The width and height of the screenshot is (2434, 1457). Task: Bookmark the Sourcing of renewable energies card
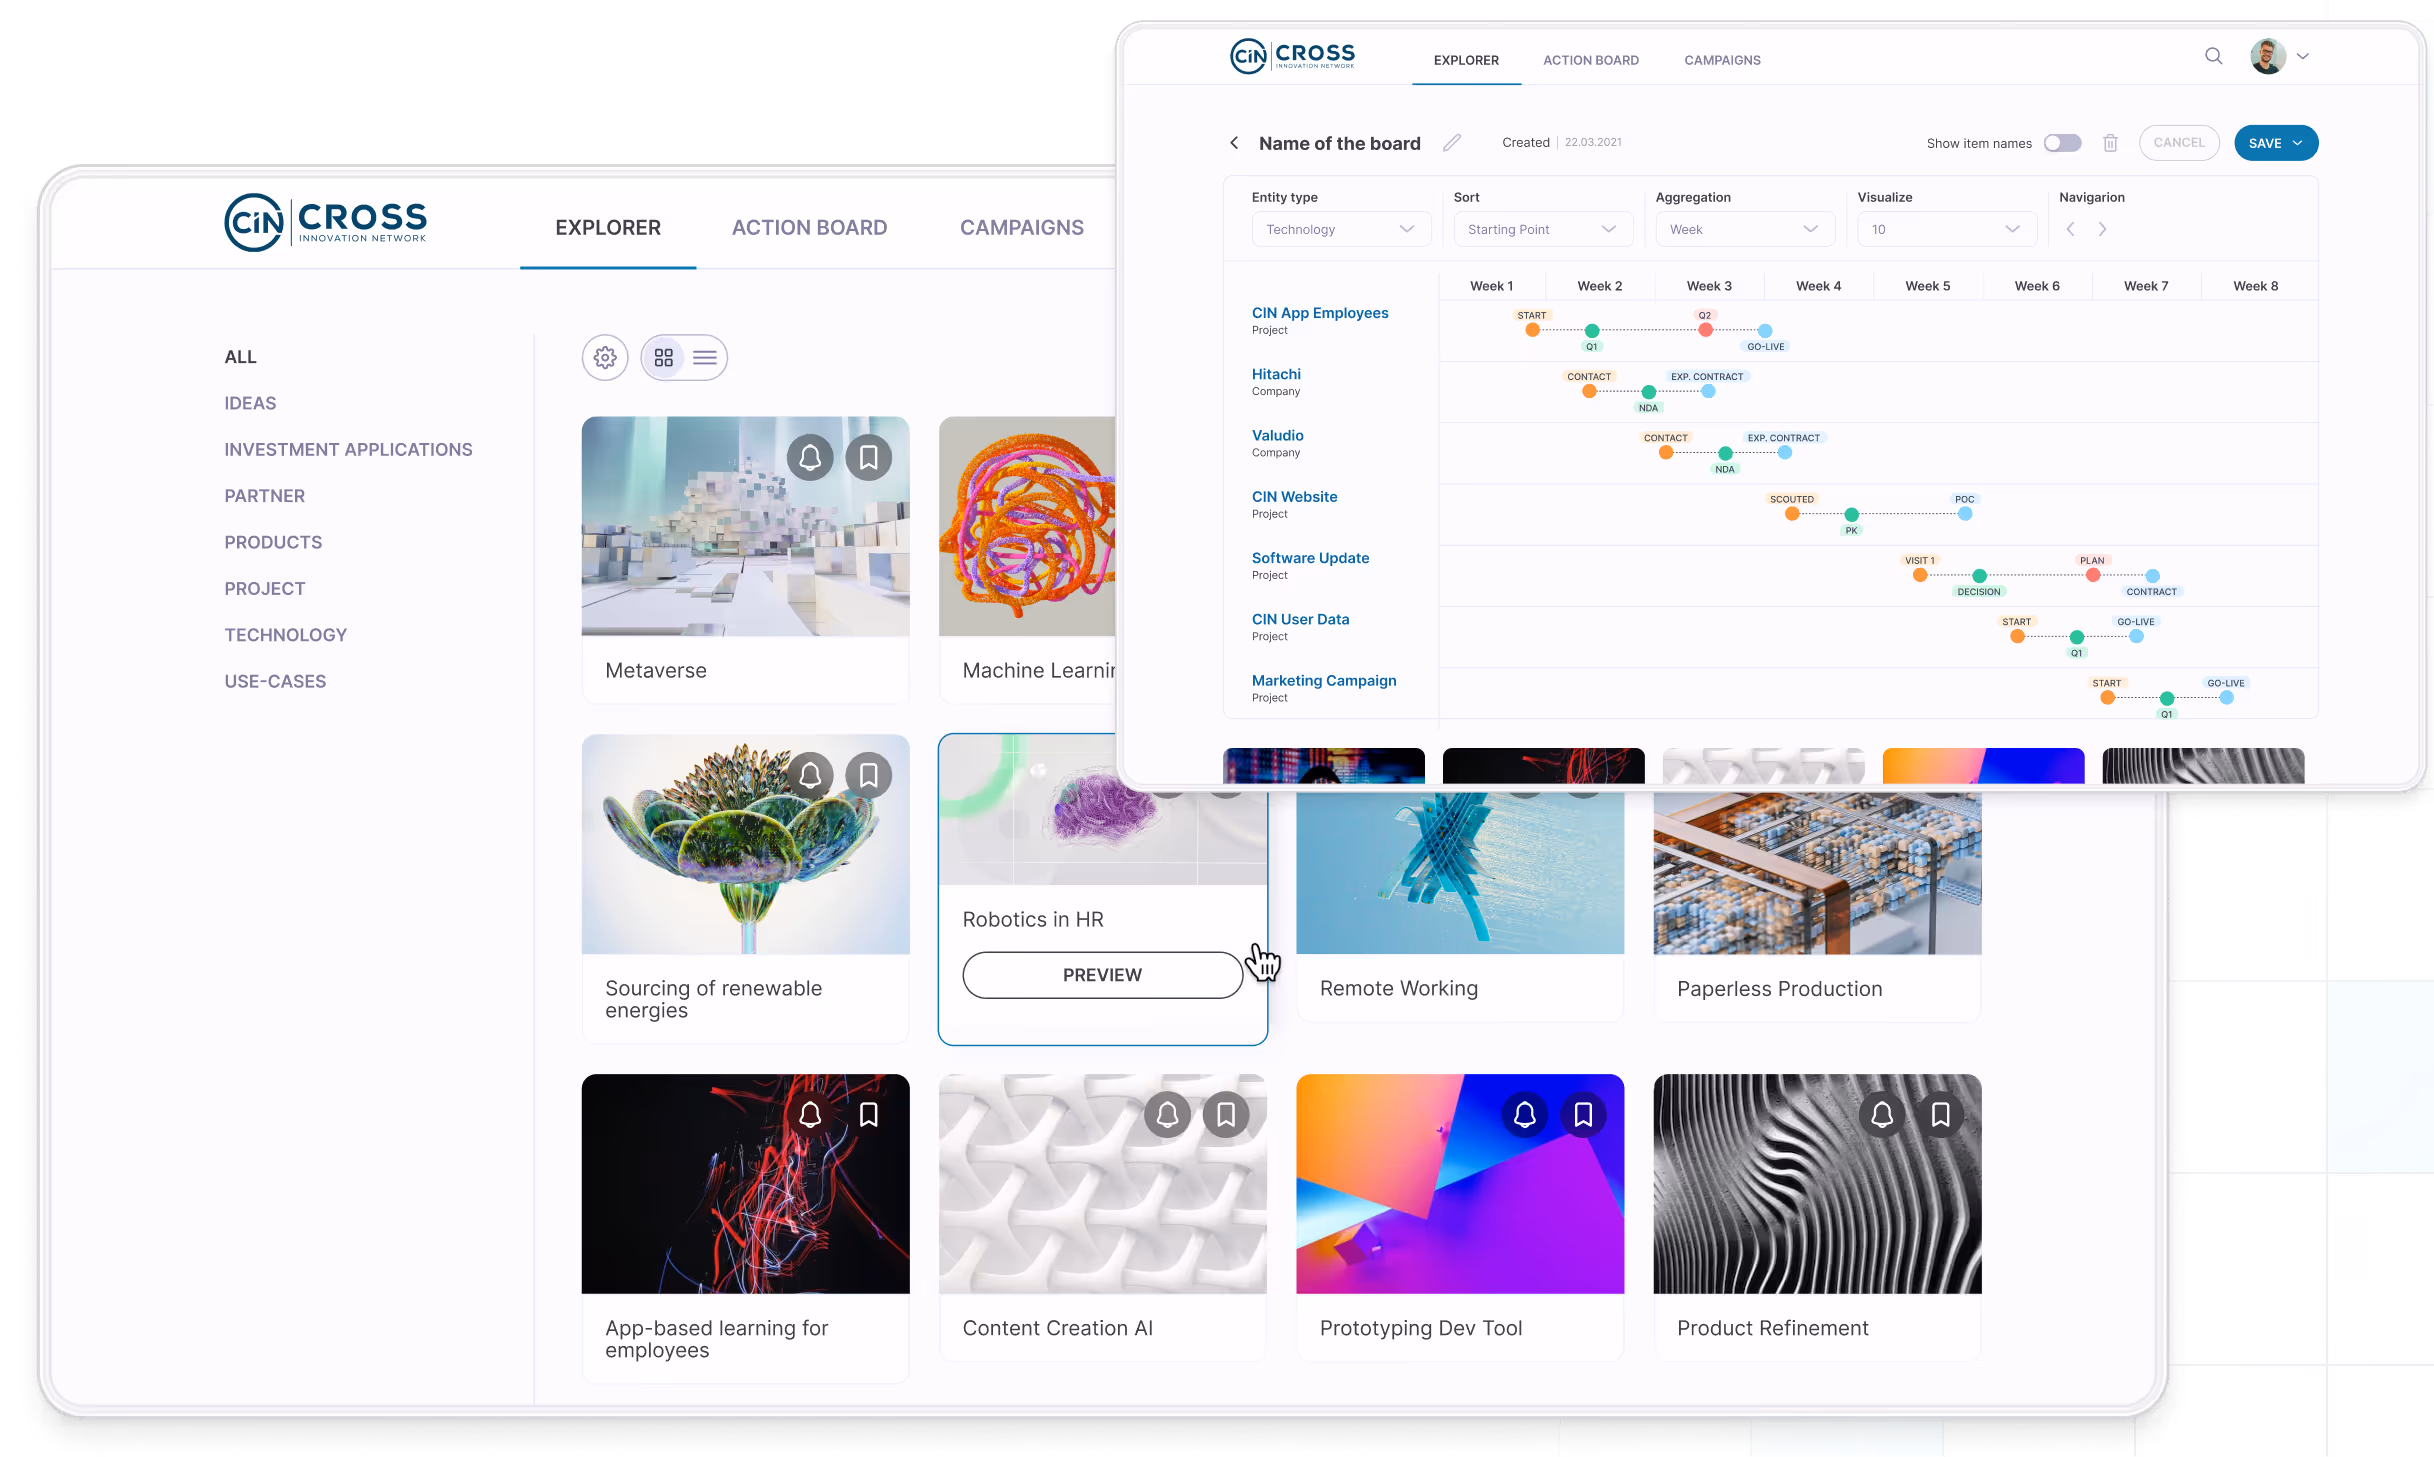pos(868,775)
